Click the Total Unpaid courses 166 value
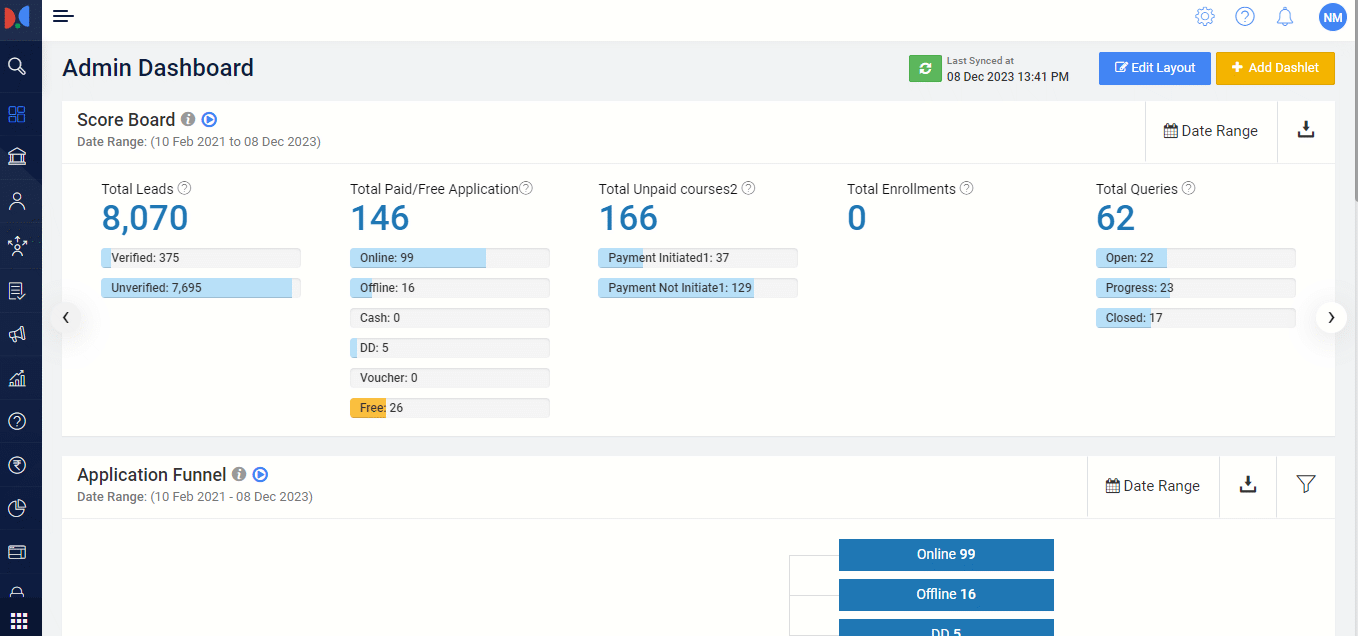Viewport: 1358px width, 636px height. point(628,218)
